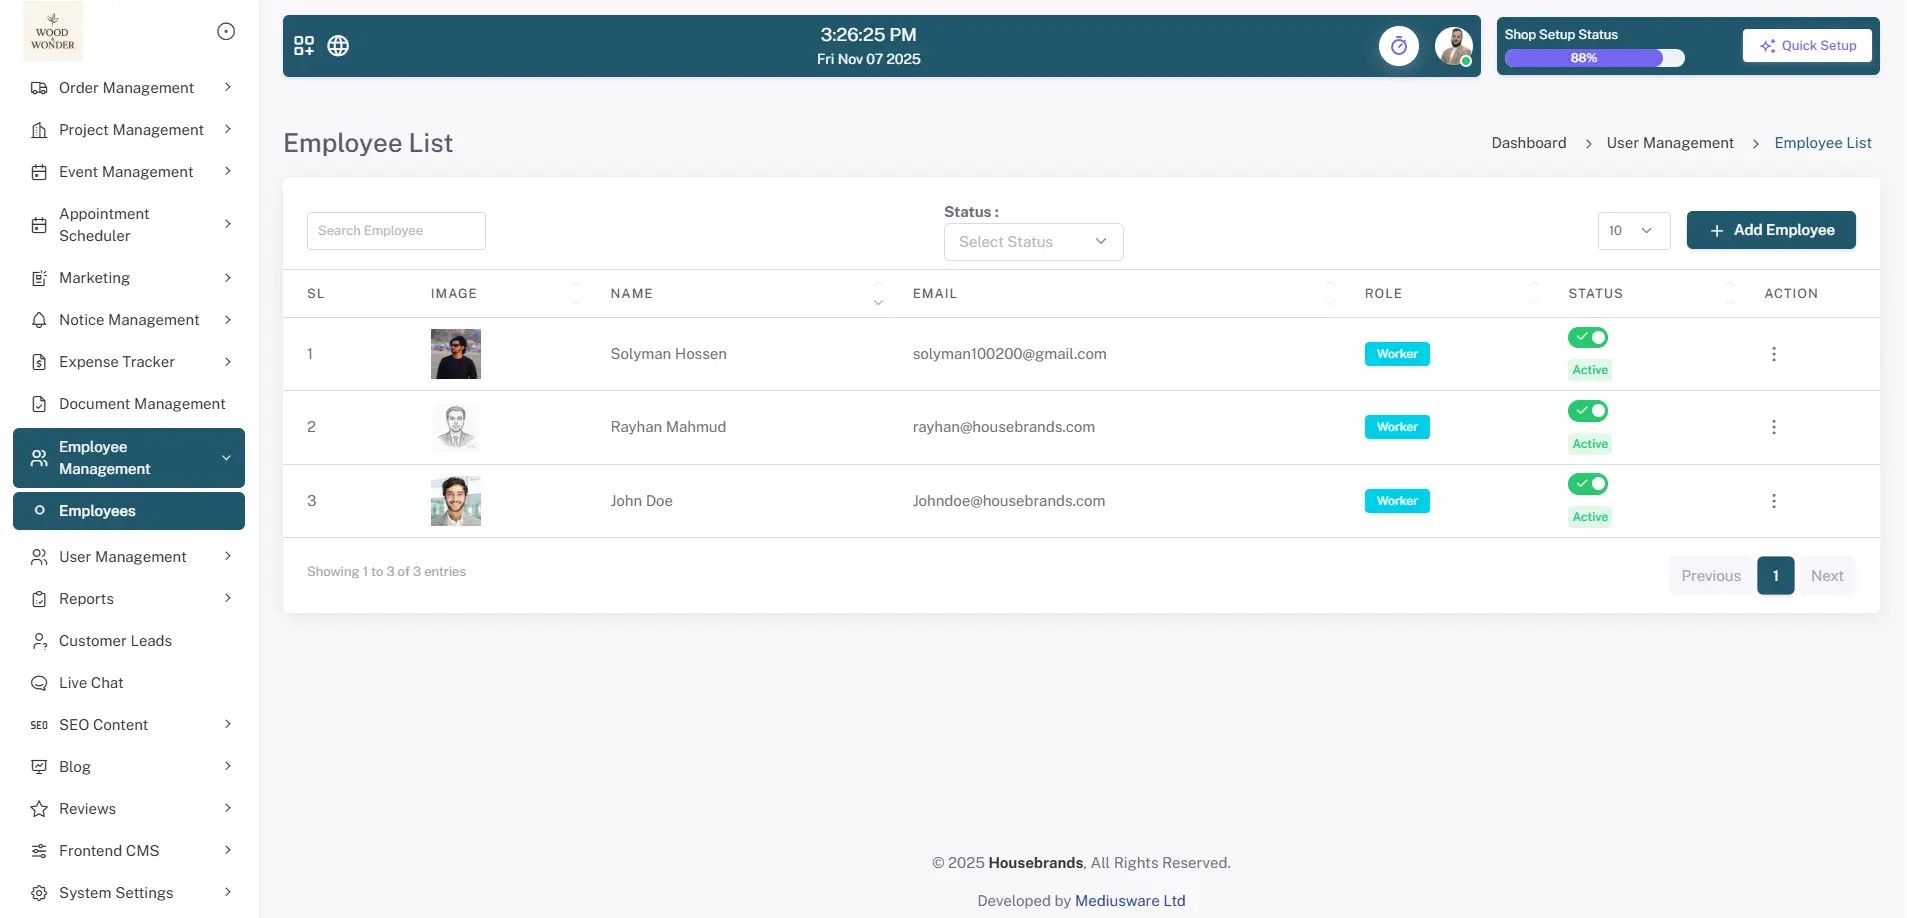The image size is (1907, 918).
Task: Open the Mediusware Ltd link in footer
Action: click(x=1129, y=899)
